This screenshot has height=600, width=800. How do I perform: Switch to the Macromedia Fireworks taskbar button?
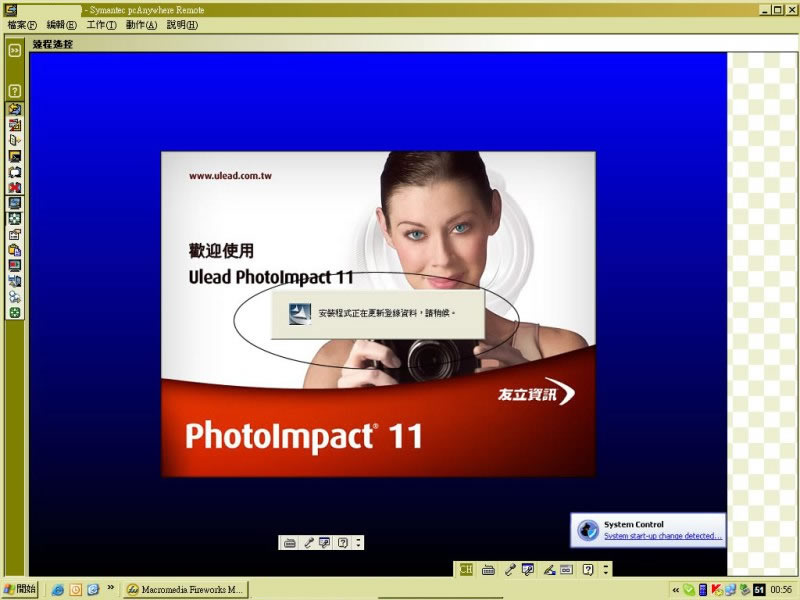point(186,590)
